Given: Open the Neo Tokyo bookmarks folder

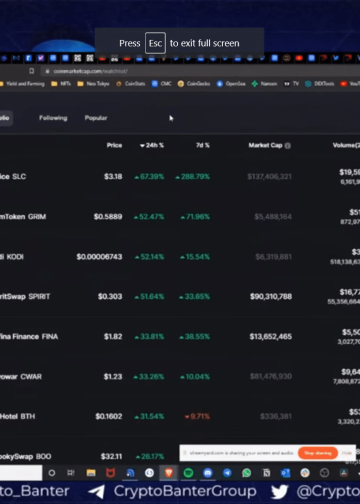Looking at the screenshot, I should click(93, 84).
